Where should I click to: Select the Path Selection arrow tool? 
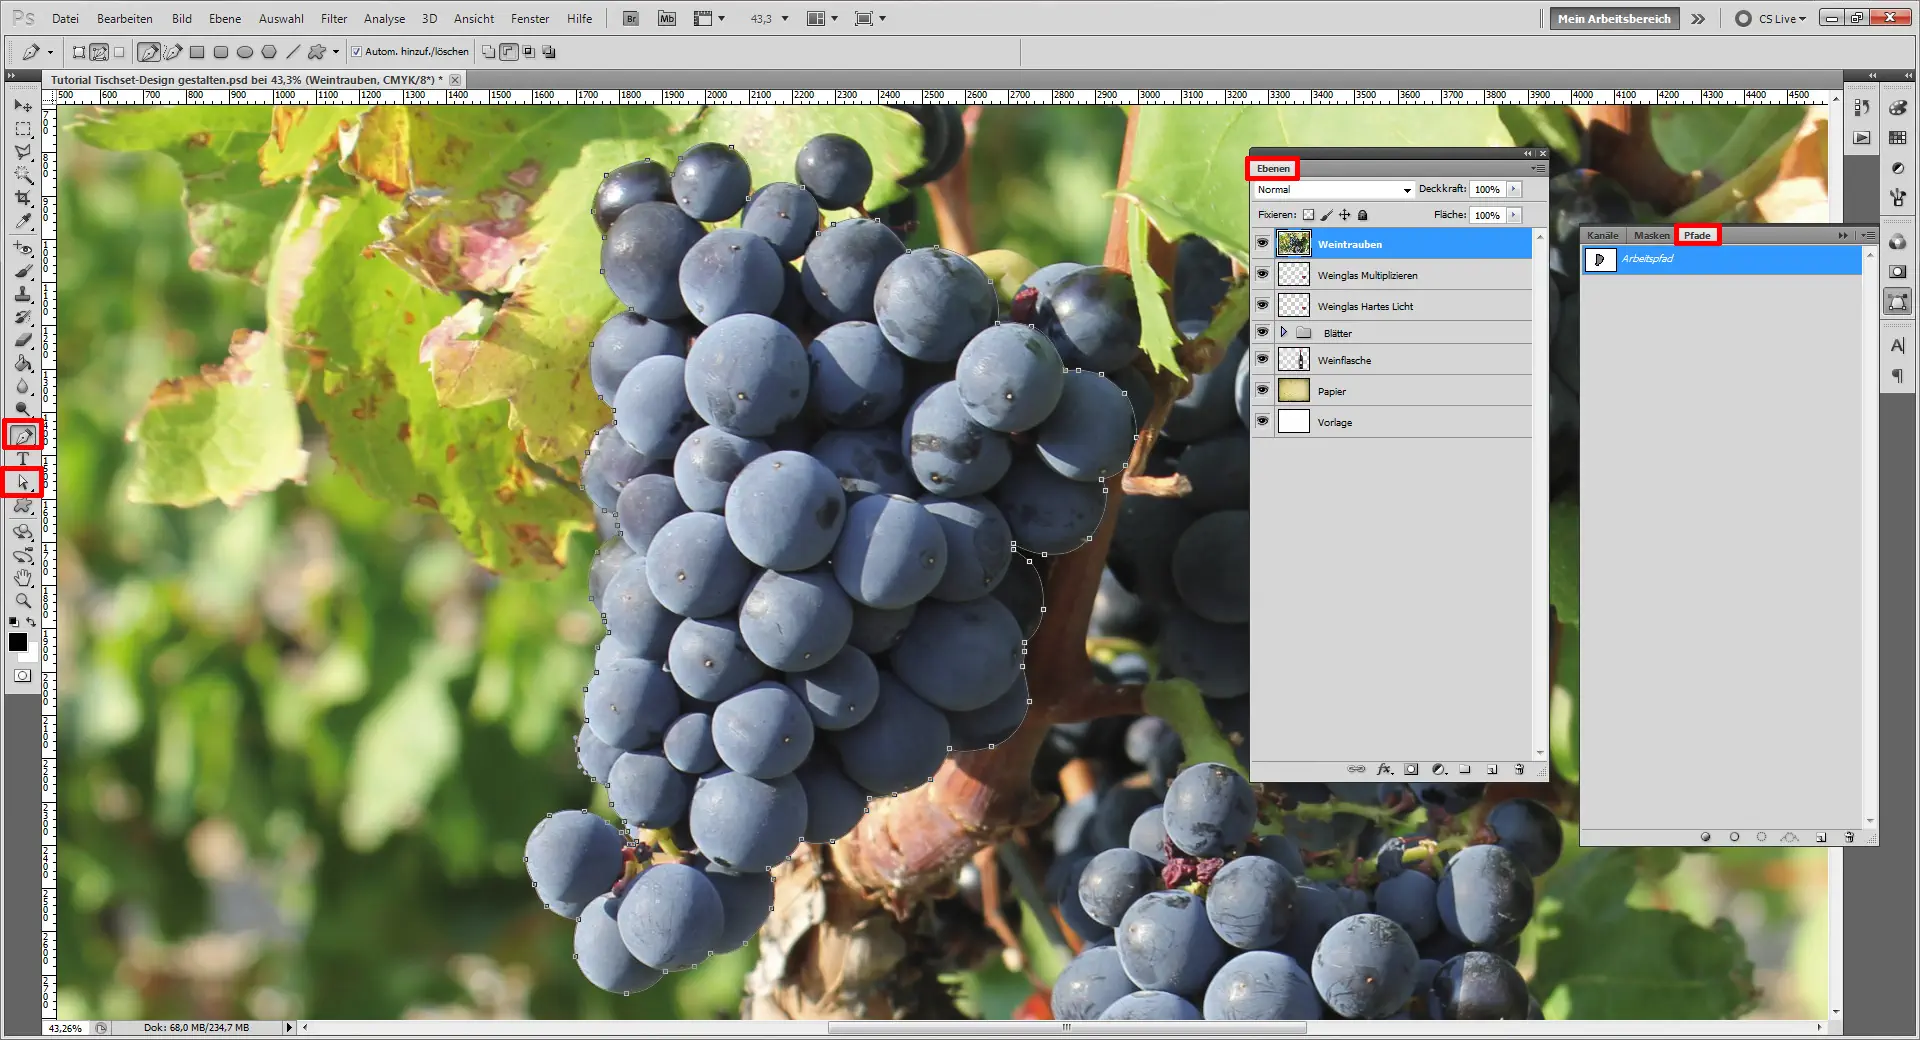pyautogui.click(x=23, y=483)
